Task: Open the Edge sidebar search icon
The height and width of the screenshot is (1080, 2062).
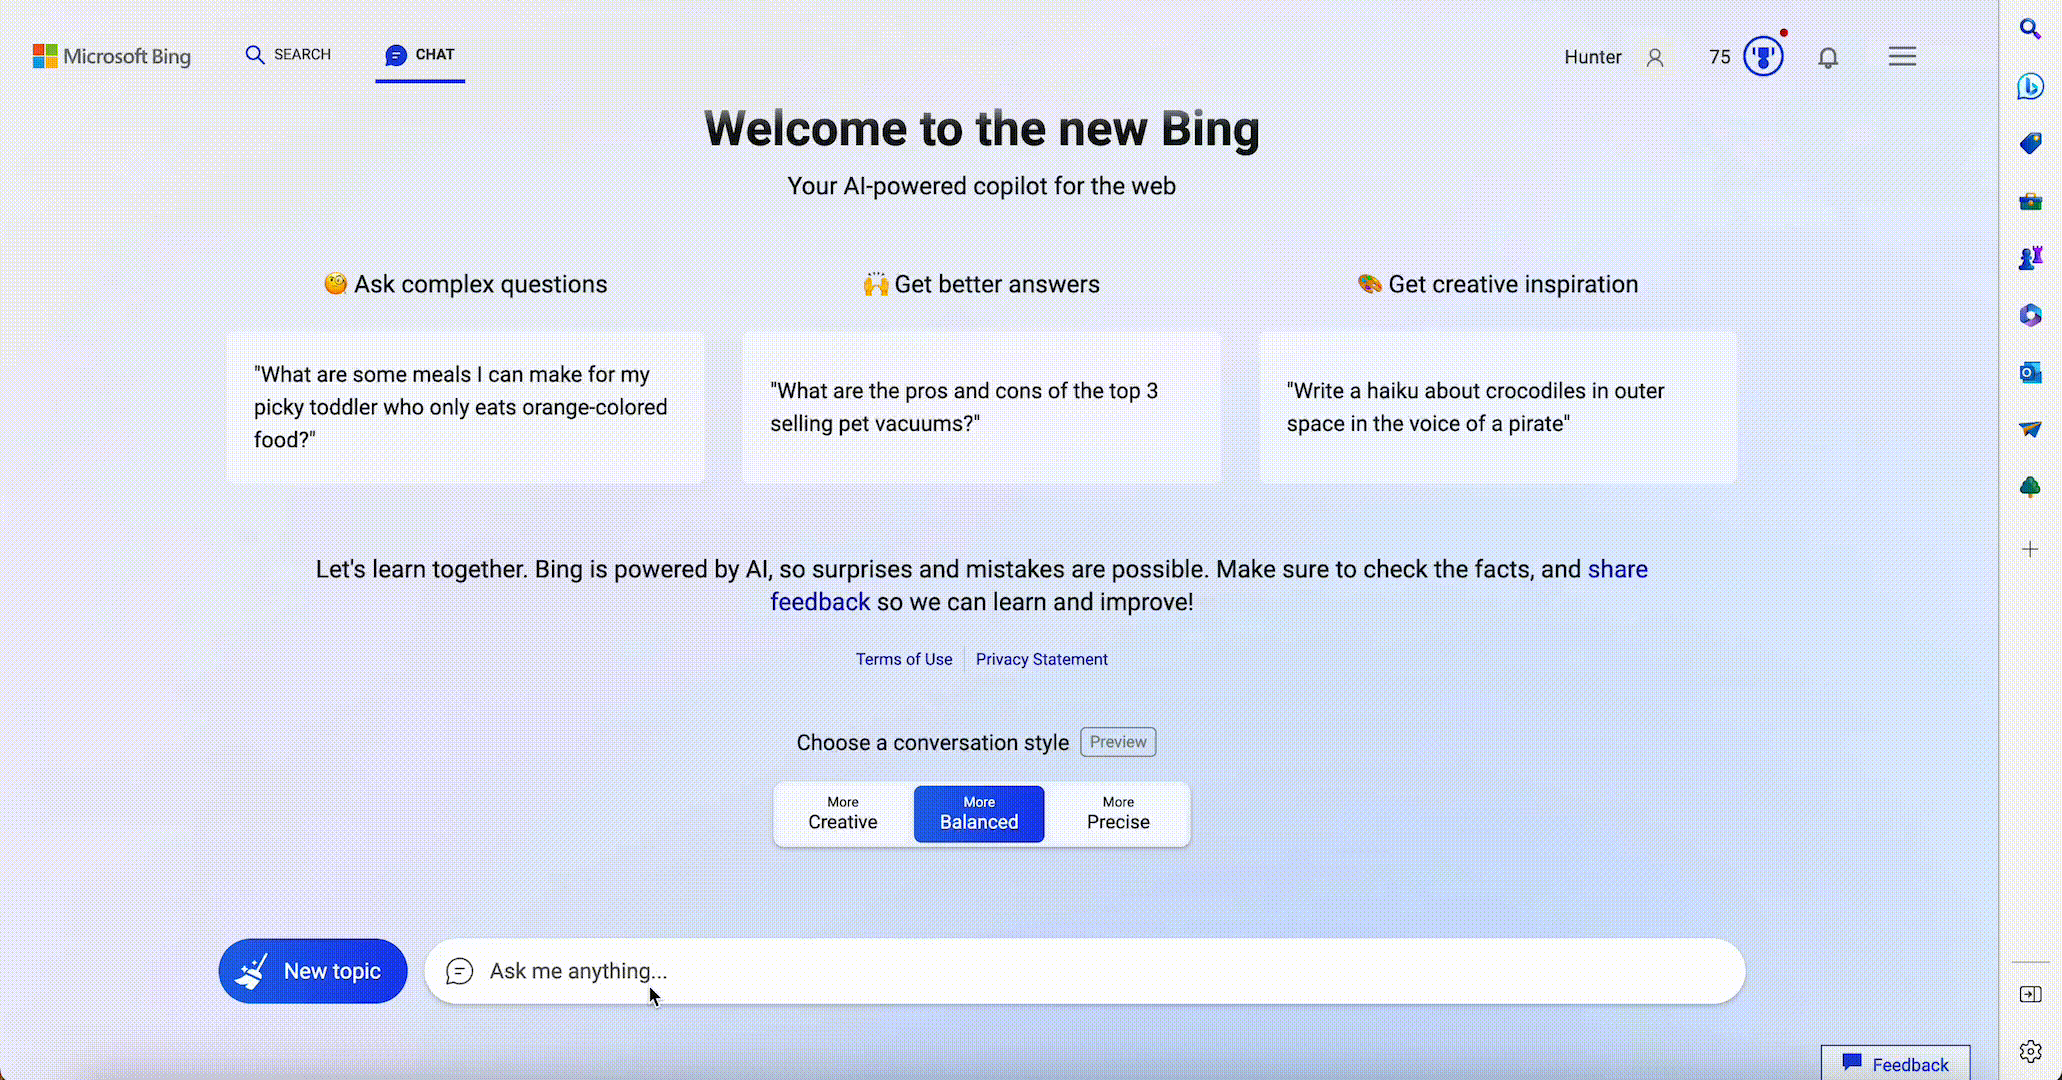Action: [x=2029, y=29]
